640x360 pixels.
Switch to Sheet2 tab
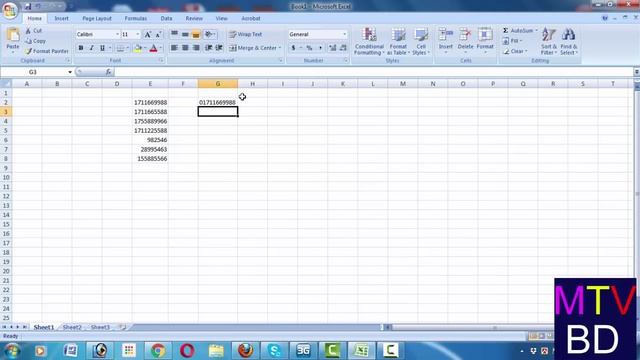point(72,327)
